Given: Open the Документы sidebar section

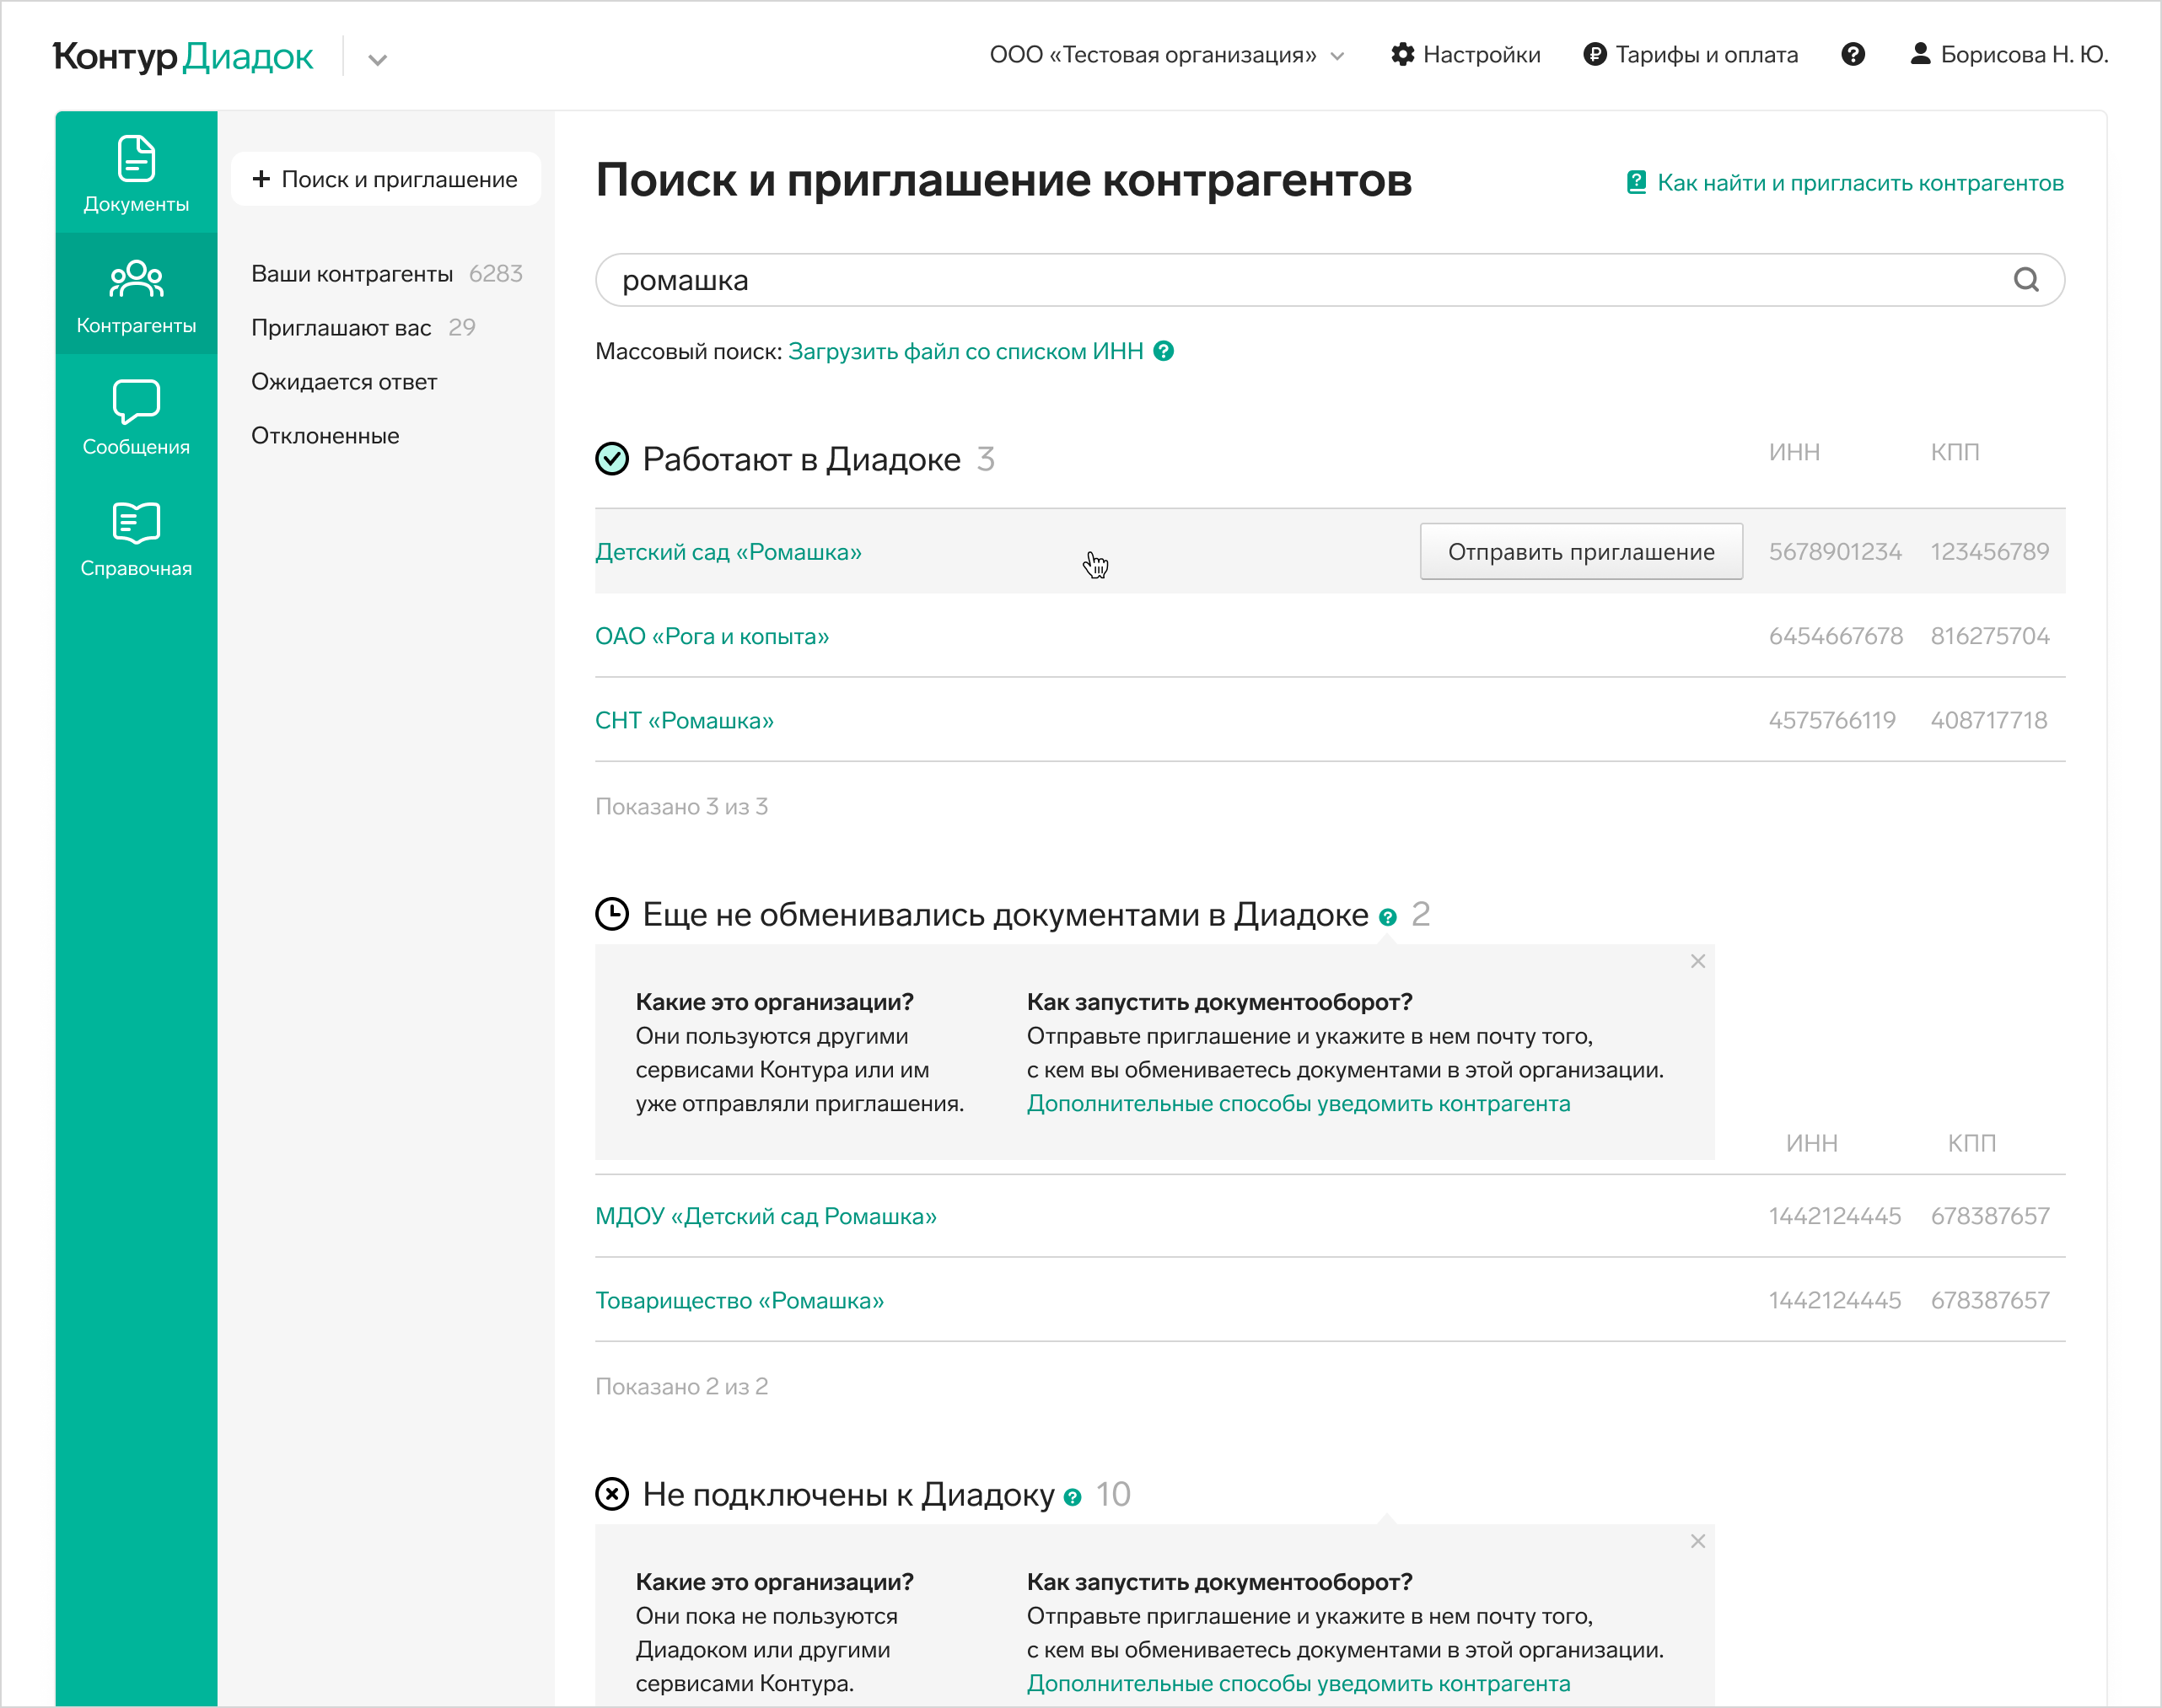Looking at the screenshot, I should click(x=136, y=173).
